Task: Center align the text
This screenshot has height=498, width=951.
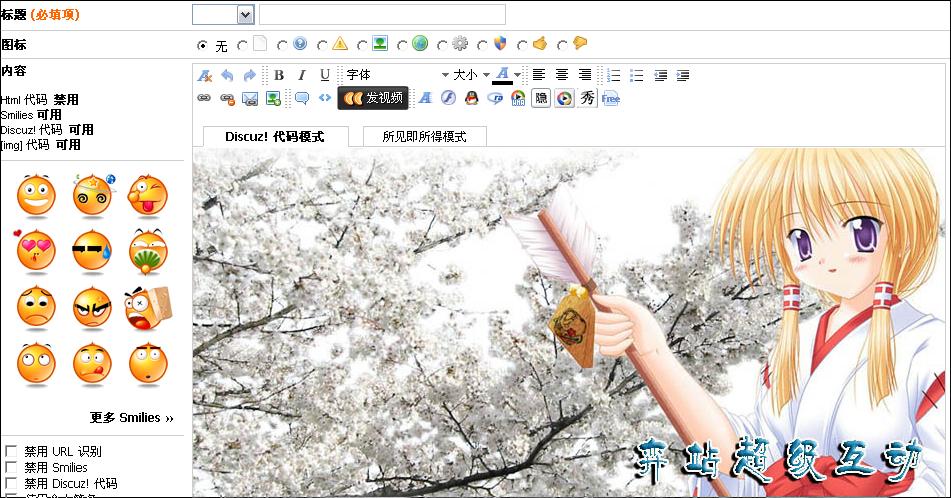Action: point(562,75)
